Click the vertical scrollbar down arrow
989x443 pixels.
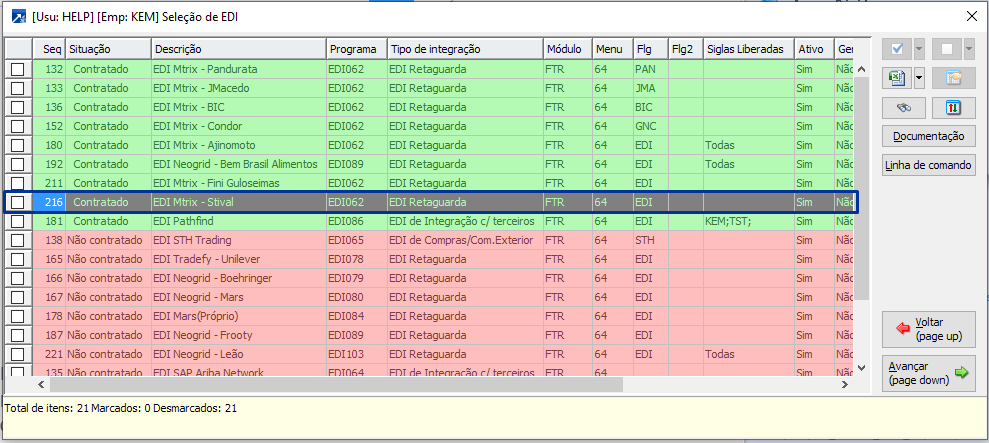coord(862,367)
